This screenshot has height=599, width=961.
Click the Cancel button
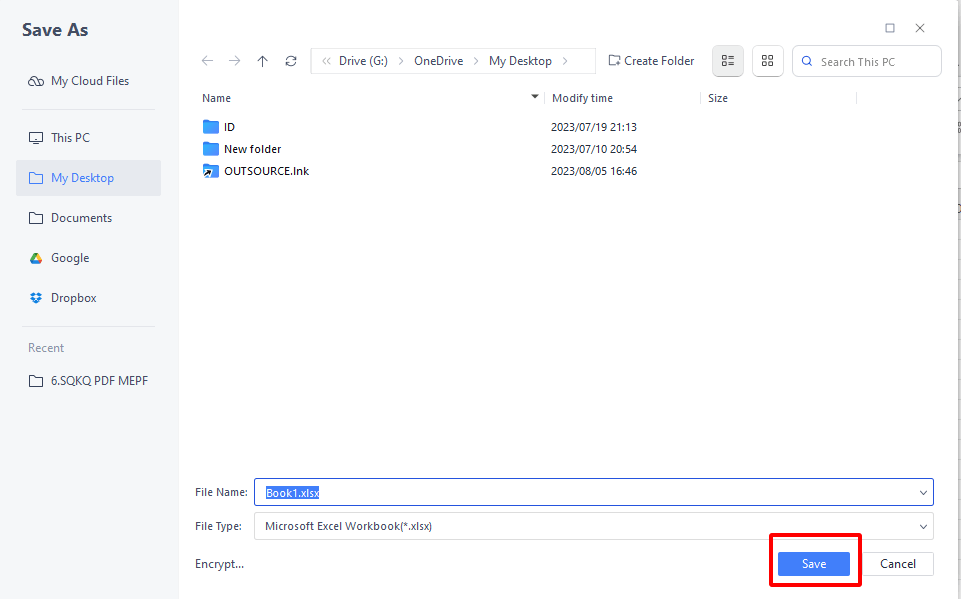[898, 564]
